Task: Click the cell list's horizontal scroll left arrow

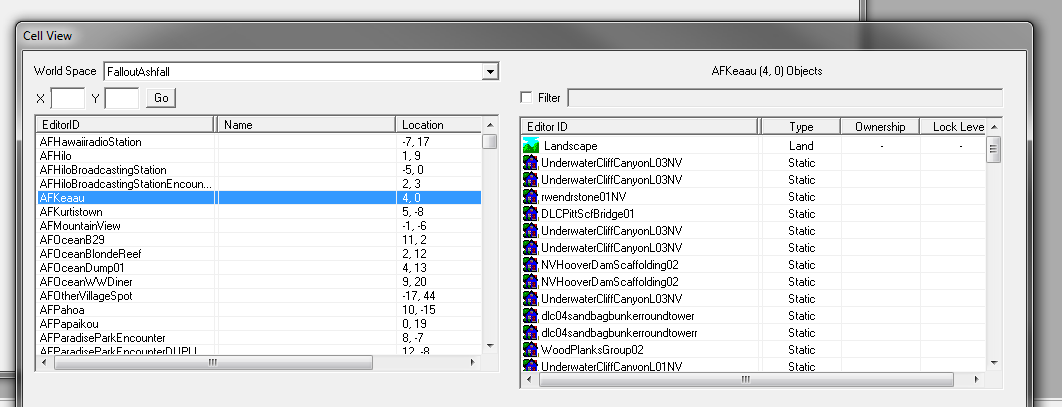Action: 45,362
